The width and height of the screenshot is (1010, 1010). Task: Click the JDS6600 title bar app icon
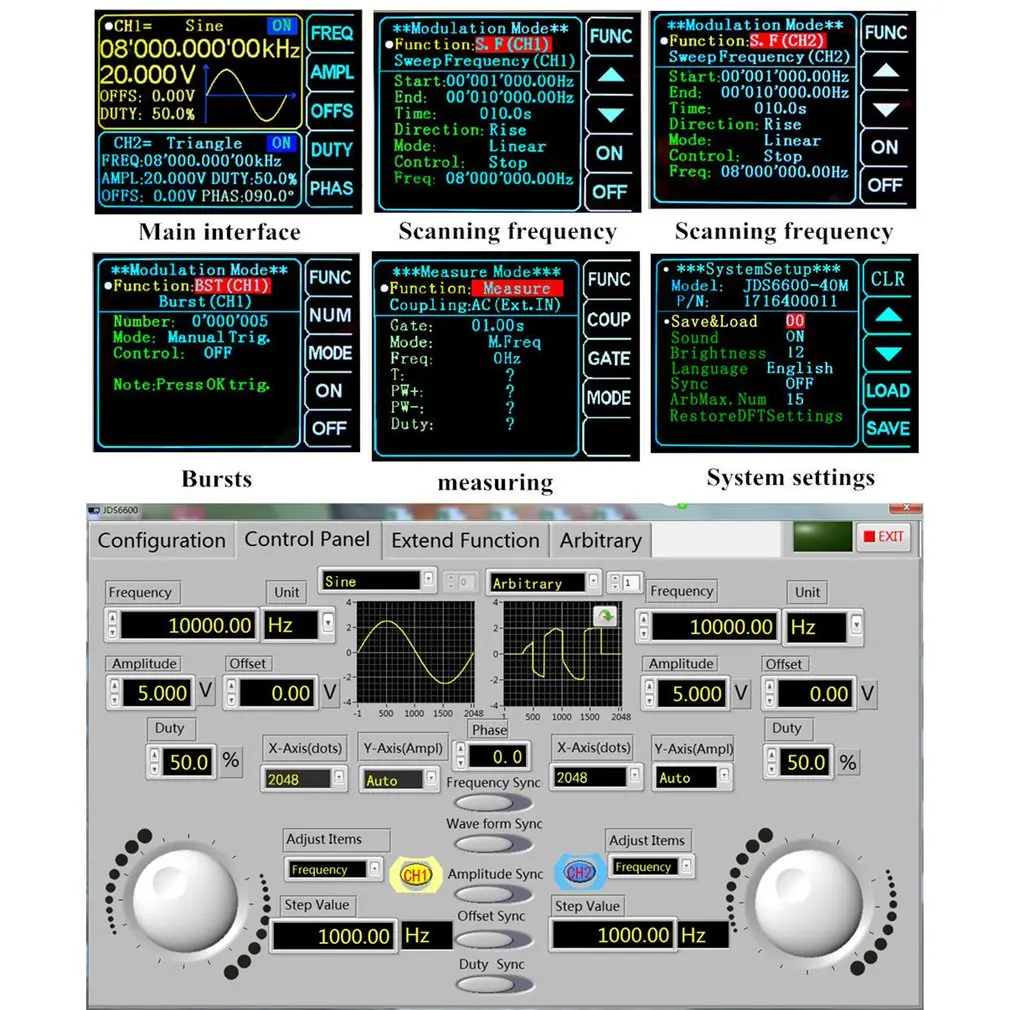94,510
